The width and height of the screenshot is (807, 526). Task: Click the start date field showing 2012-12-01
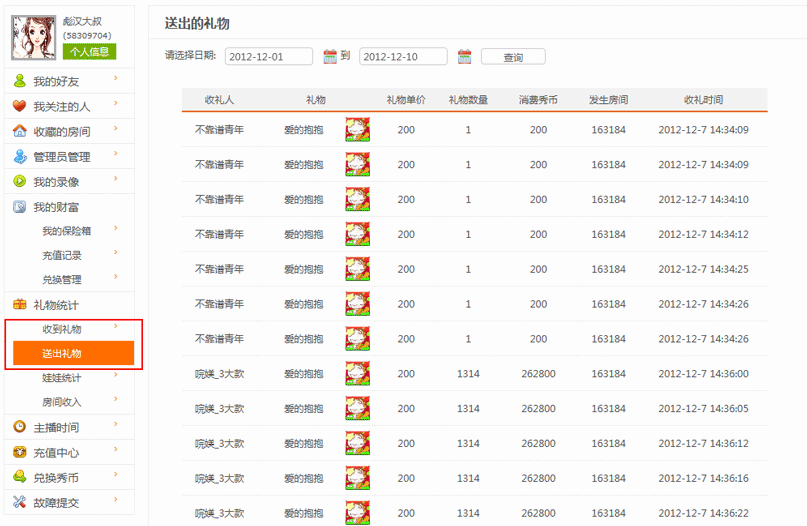click(268, 57)
